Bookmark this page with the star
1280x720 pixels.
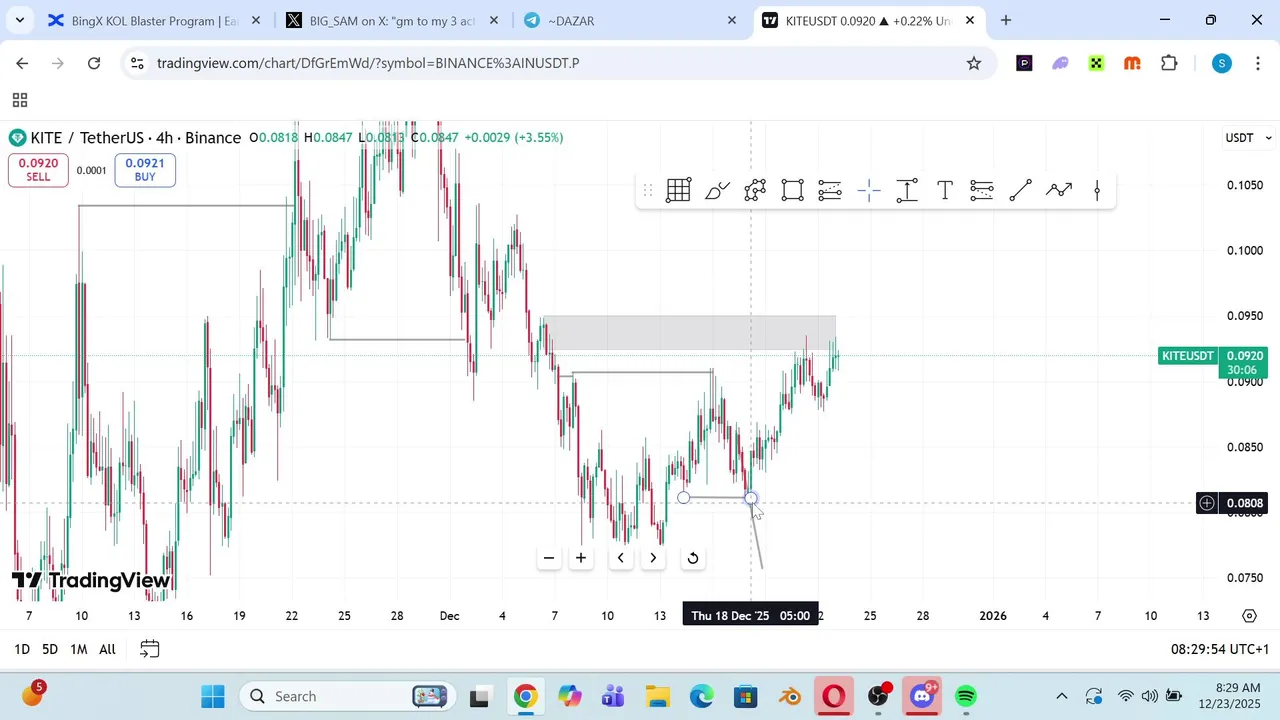(974, 63)
